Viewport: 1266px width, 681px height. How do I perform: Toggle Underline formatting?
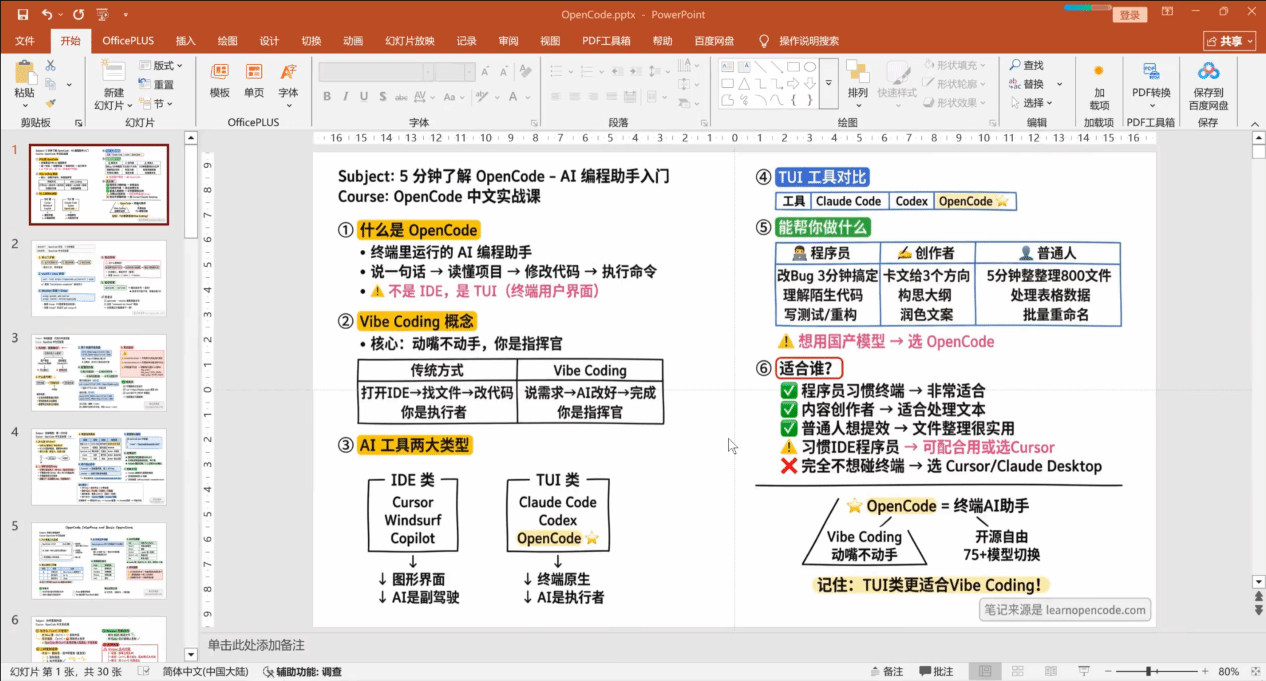pos(365,96)
